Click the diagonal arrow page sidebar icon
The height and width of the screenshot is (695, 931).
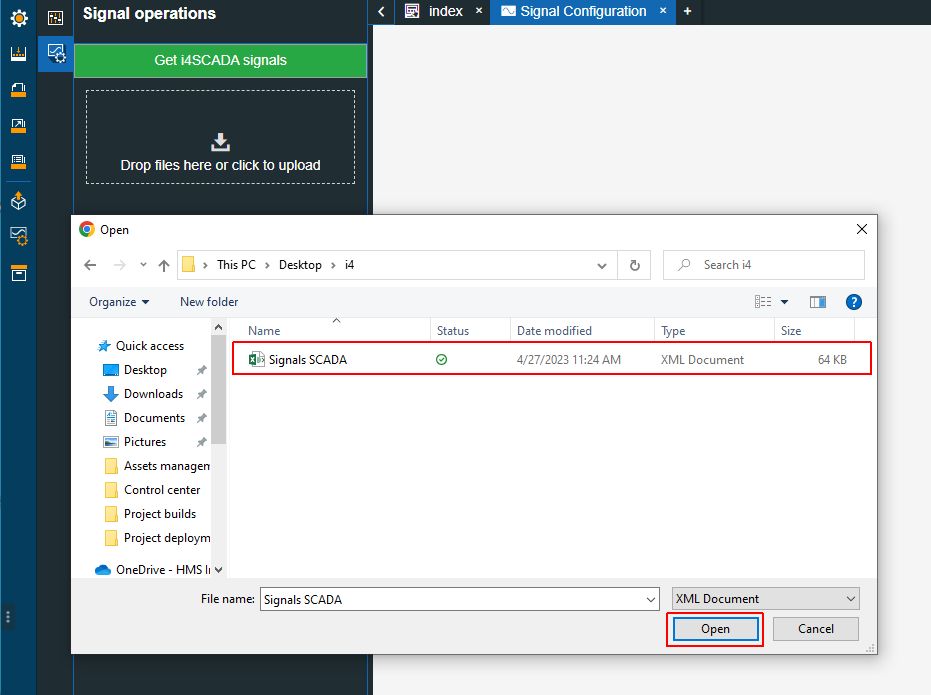click(18, 126)
